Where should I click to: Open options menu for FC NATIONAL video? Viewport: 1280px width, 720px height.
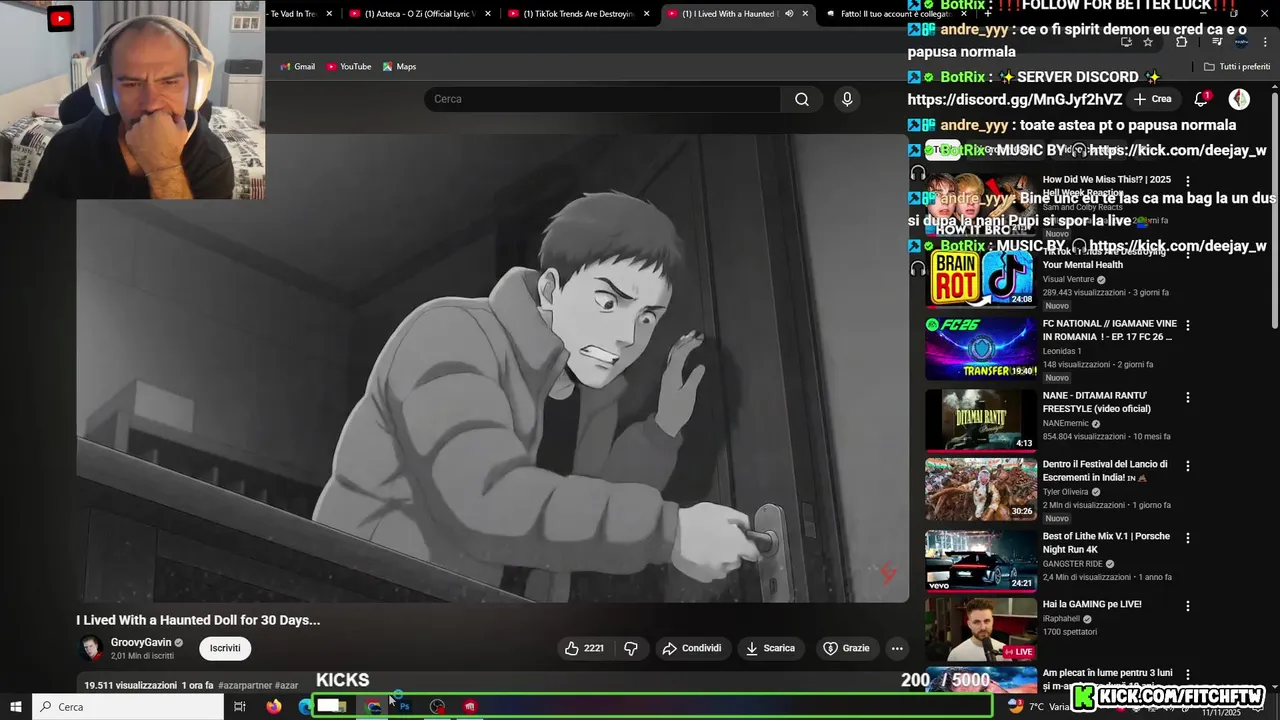coord(1188,325)
